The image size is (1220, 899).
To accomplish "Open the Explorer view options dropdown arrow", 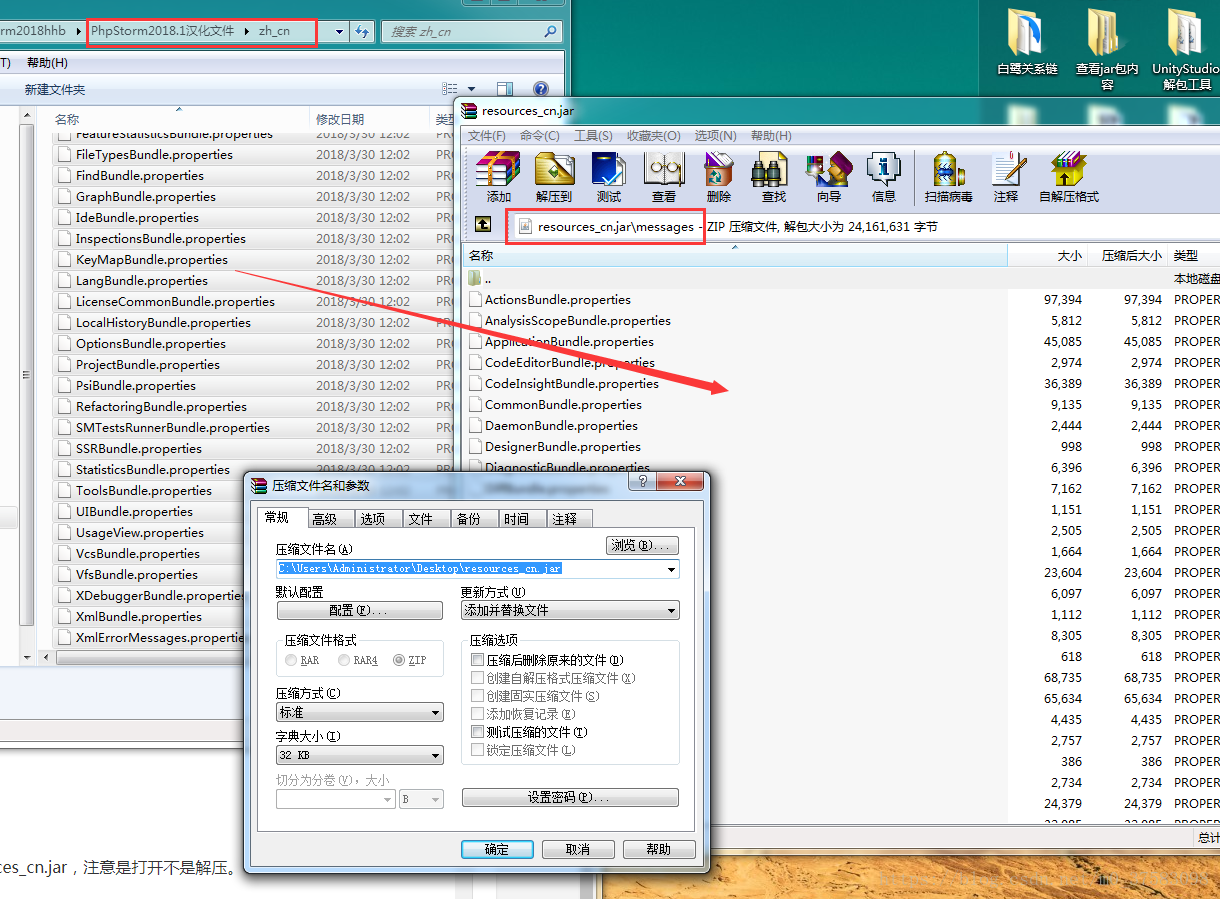I will point(472,89).
